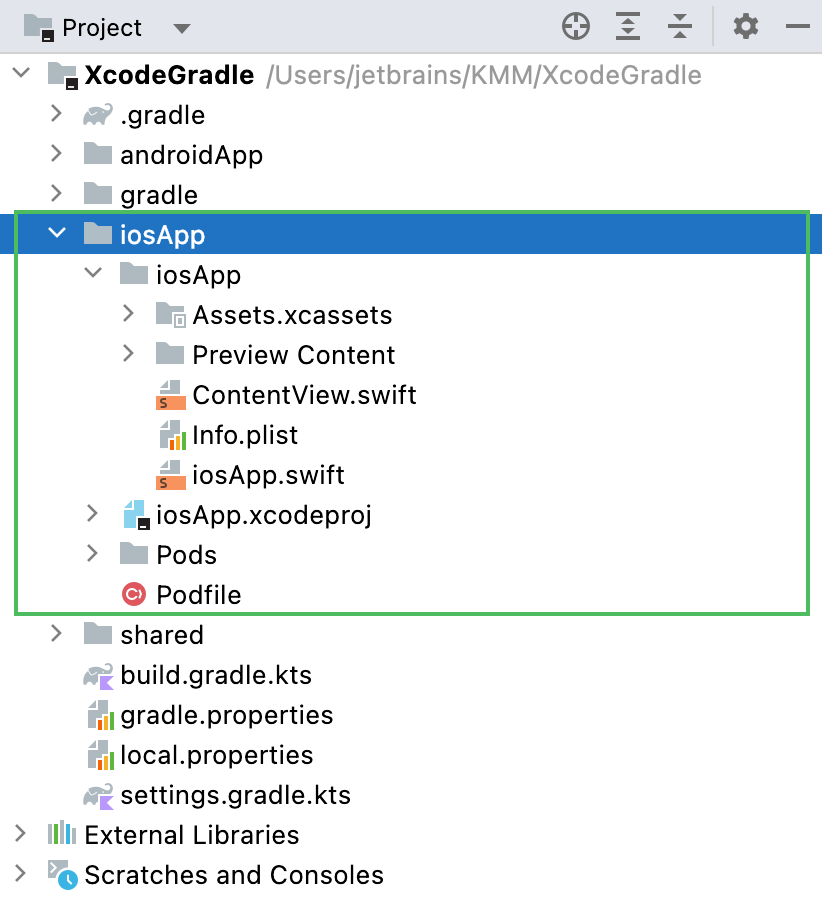Screen dimensions: 822x914
Task: Click the Select Opened File target icon
Action: (x=576, y=27)
